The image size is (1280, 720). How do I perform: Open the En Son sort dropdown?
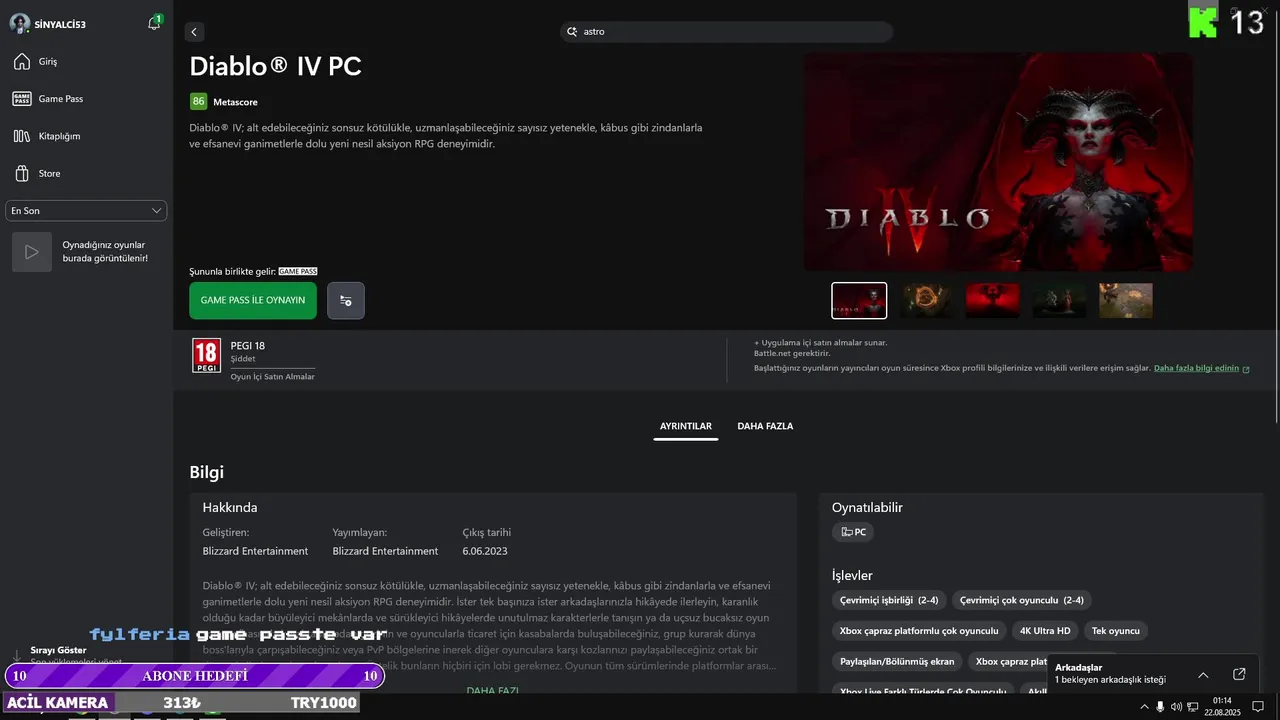pos(86,211)
